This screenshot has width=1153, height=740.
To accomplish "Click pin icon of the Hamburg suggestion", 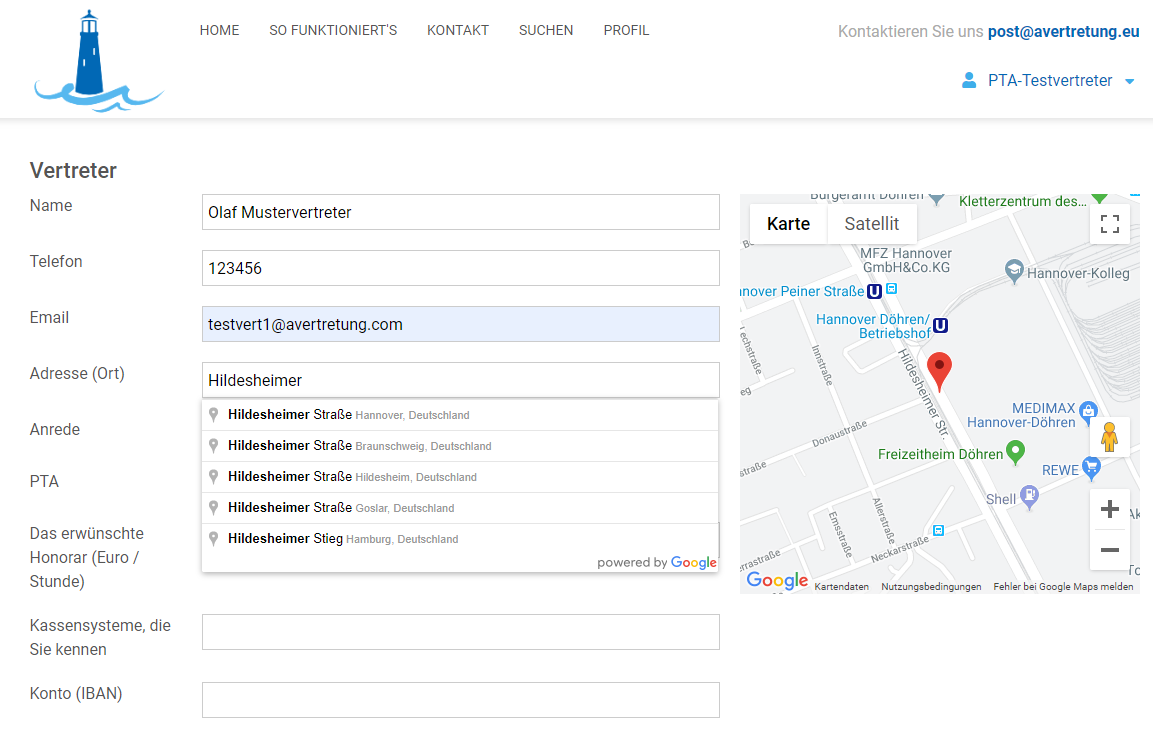I will [213, 538].
